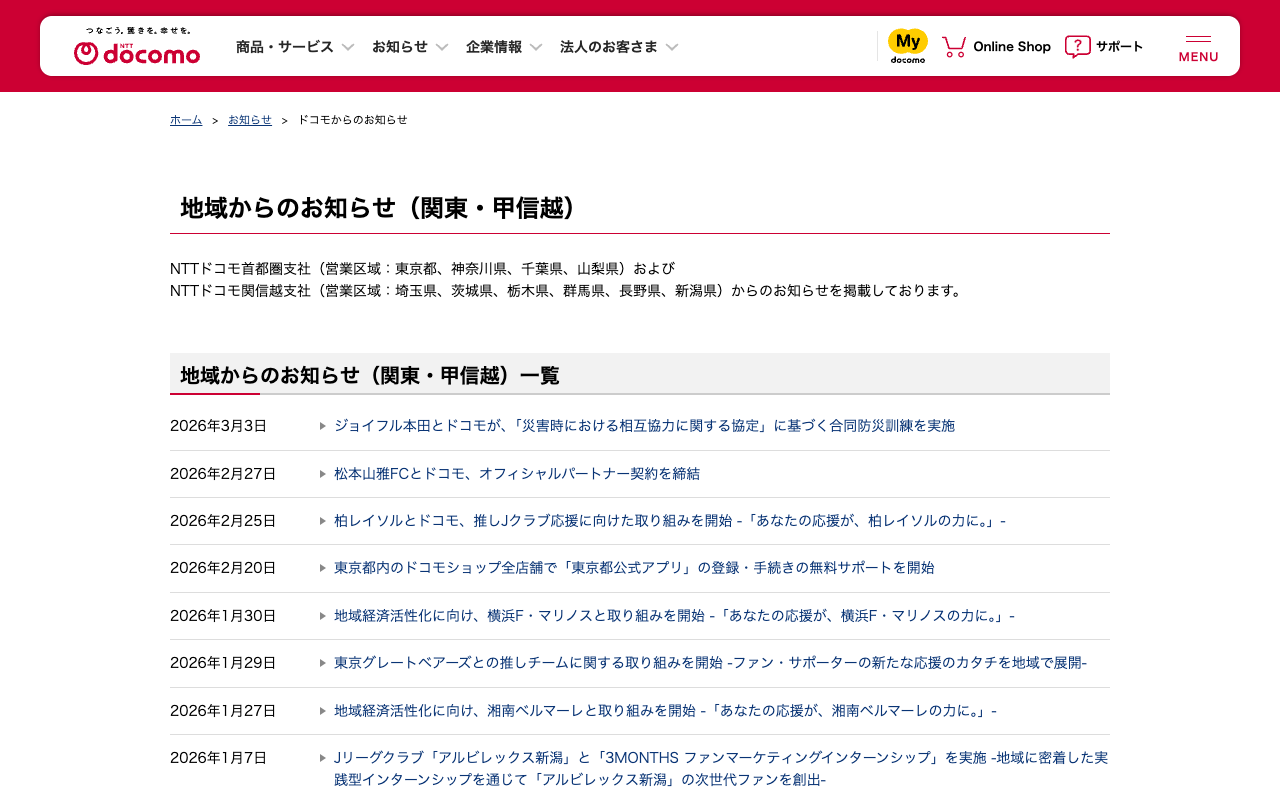Click the arrow bullet beside 松本山雅FC article
Screen dimensions: 1280x800
tap(323, 474)
